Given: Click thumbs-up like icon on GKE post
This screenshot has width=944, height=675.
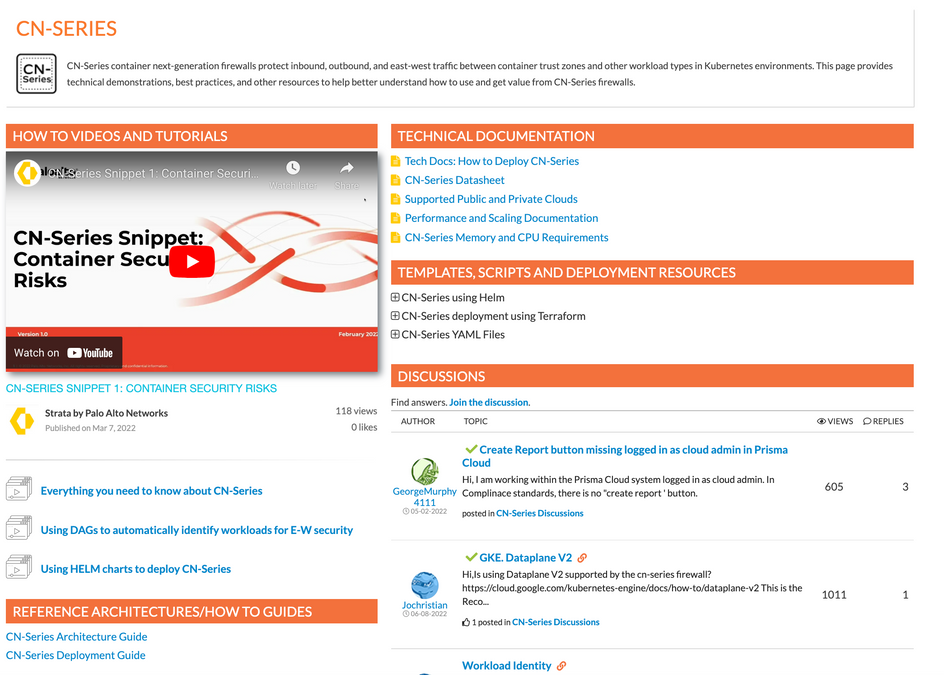Looking at the screenshot, I should (466, 622).
